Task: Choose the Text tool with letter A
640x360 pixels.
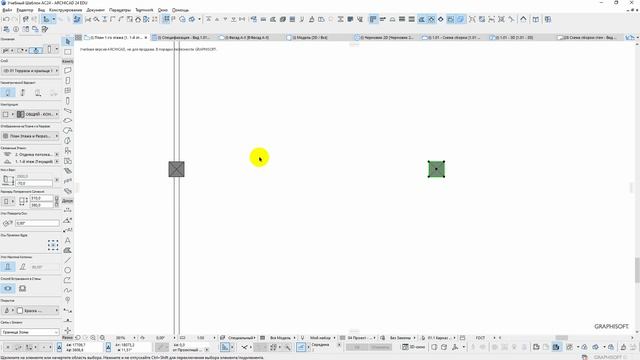Action: tap(68, 240)
